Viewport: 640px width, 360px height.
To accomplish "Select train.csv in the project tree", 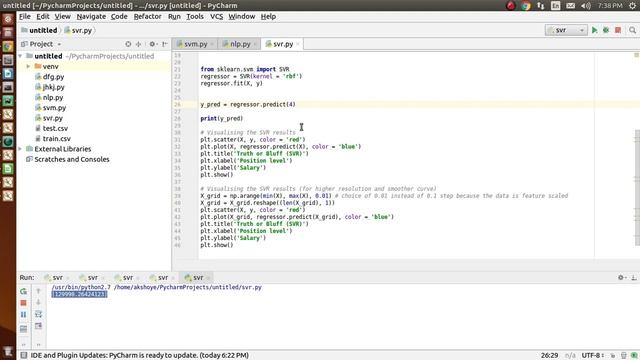I will click(56, 139).
